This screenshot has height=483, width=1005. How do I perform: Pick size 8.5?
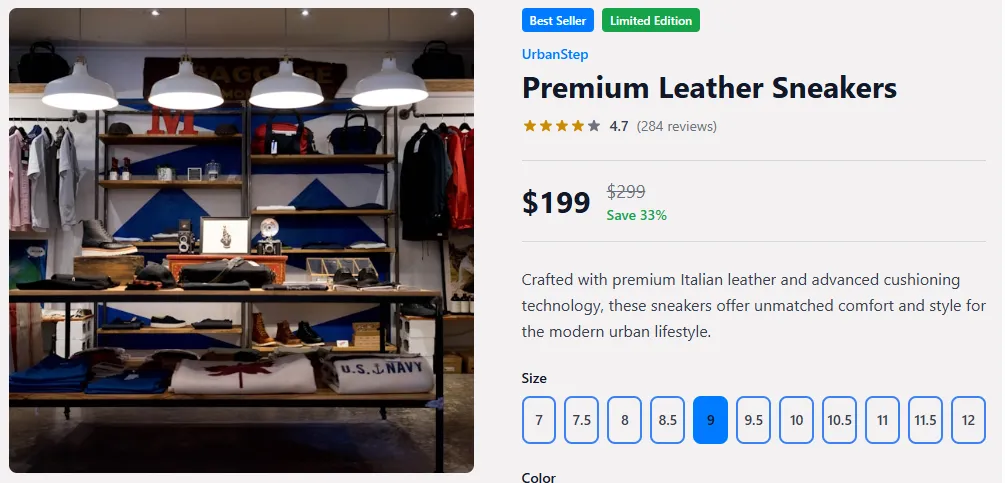667,420
